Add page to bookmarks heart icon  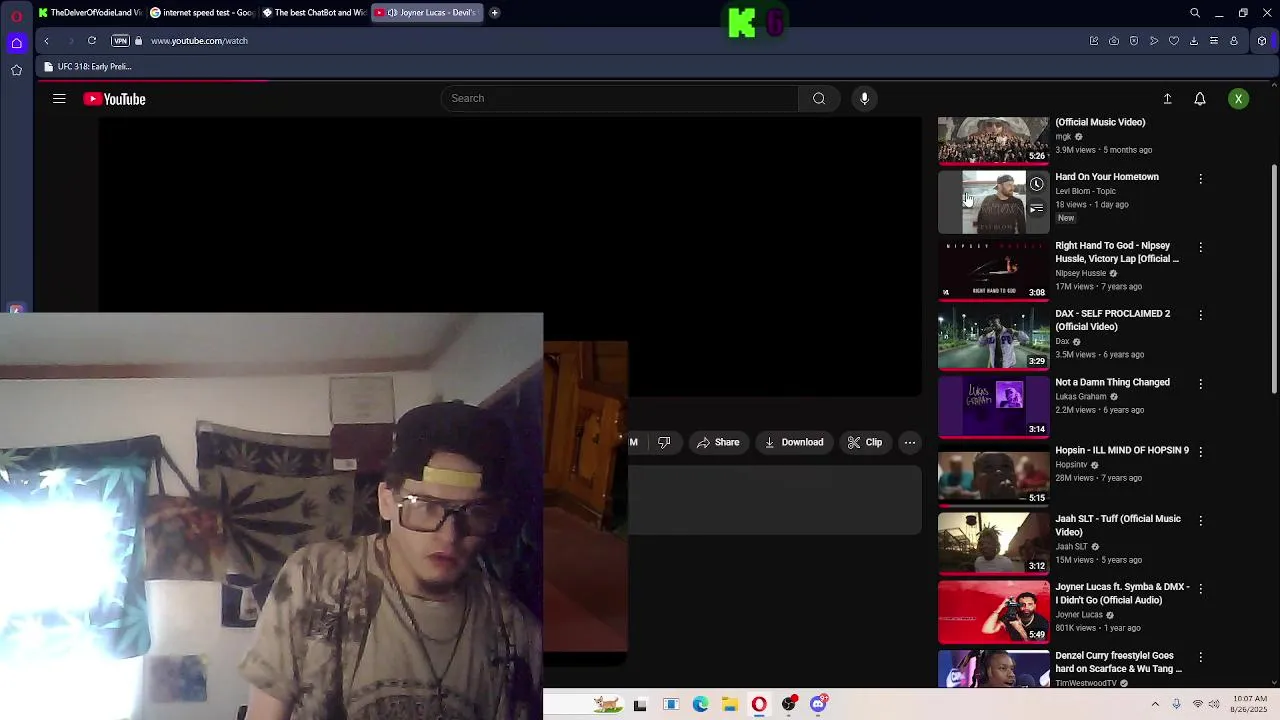[x=1174, y=41]
